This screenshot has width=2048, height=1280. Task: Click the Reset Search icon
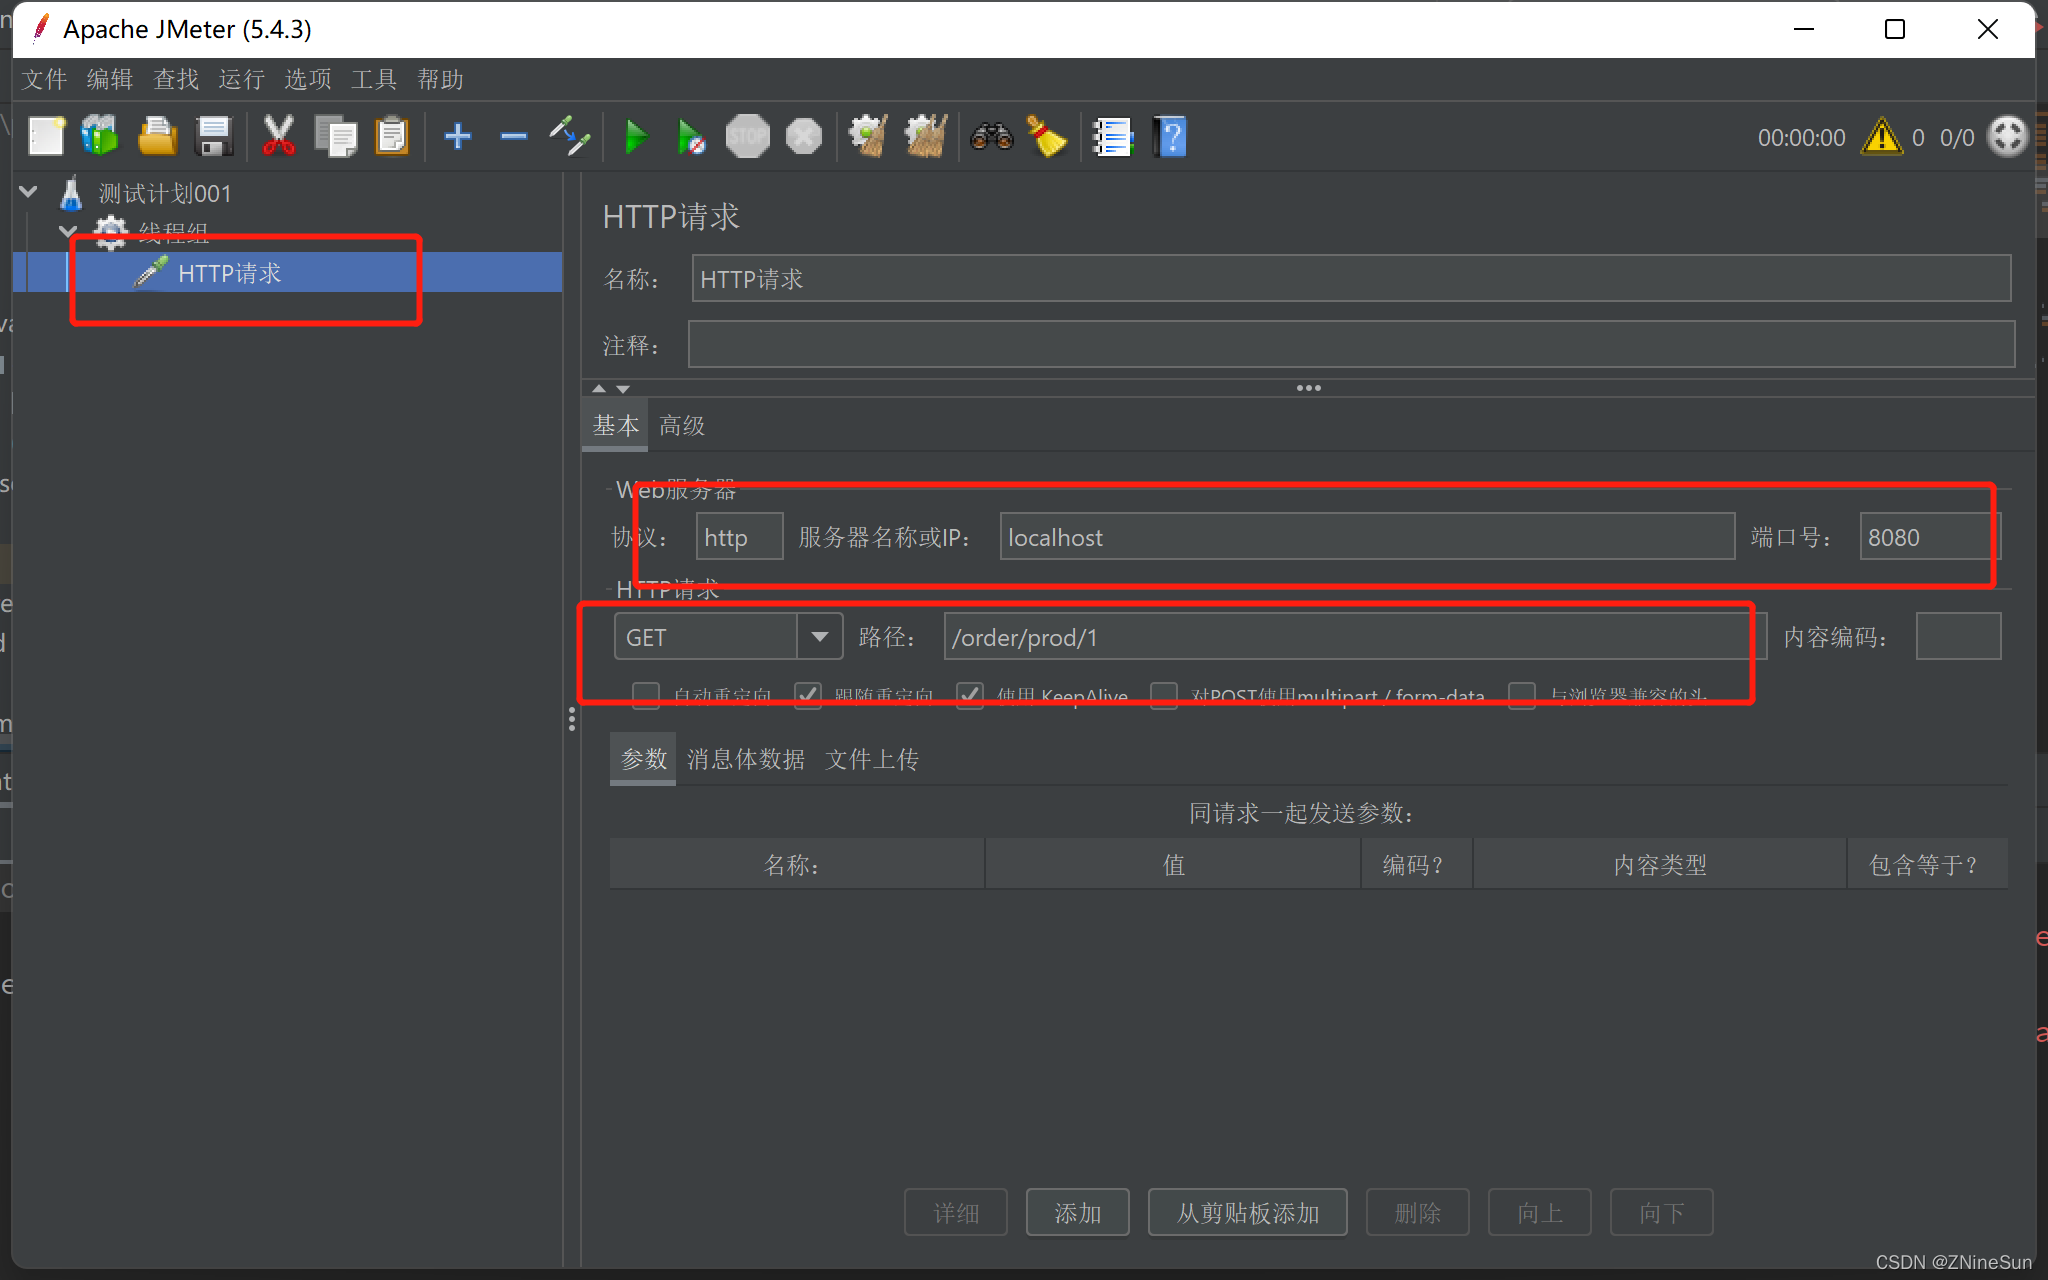tap(1047, 136)
